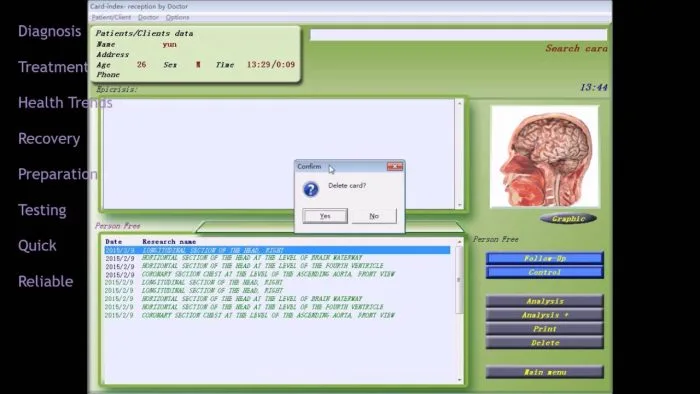The height and width of the screenshot is (394, 700).
Task: Click the brain anatomy thumbnail image
Action: 545,157
